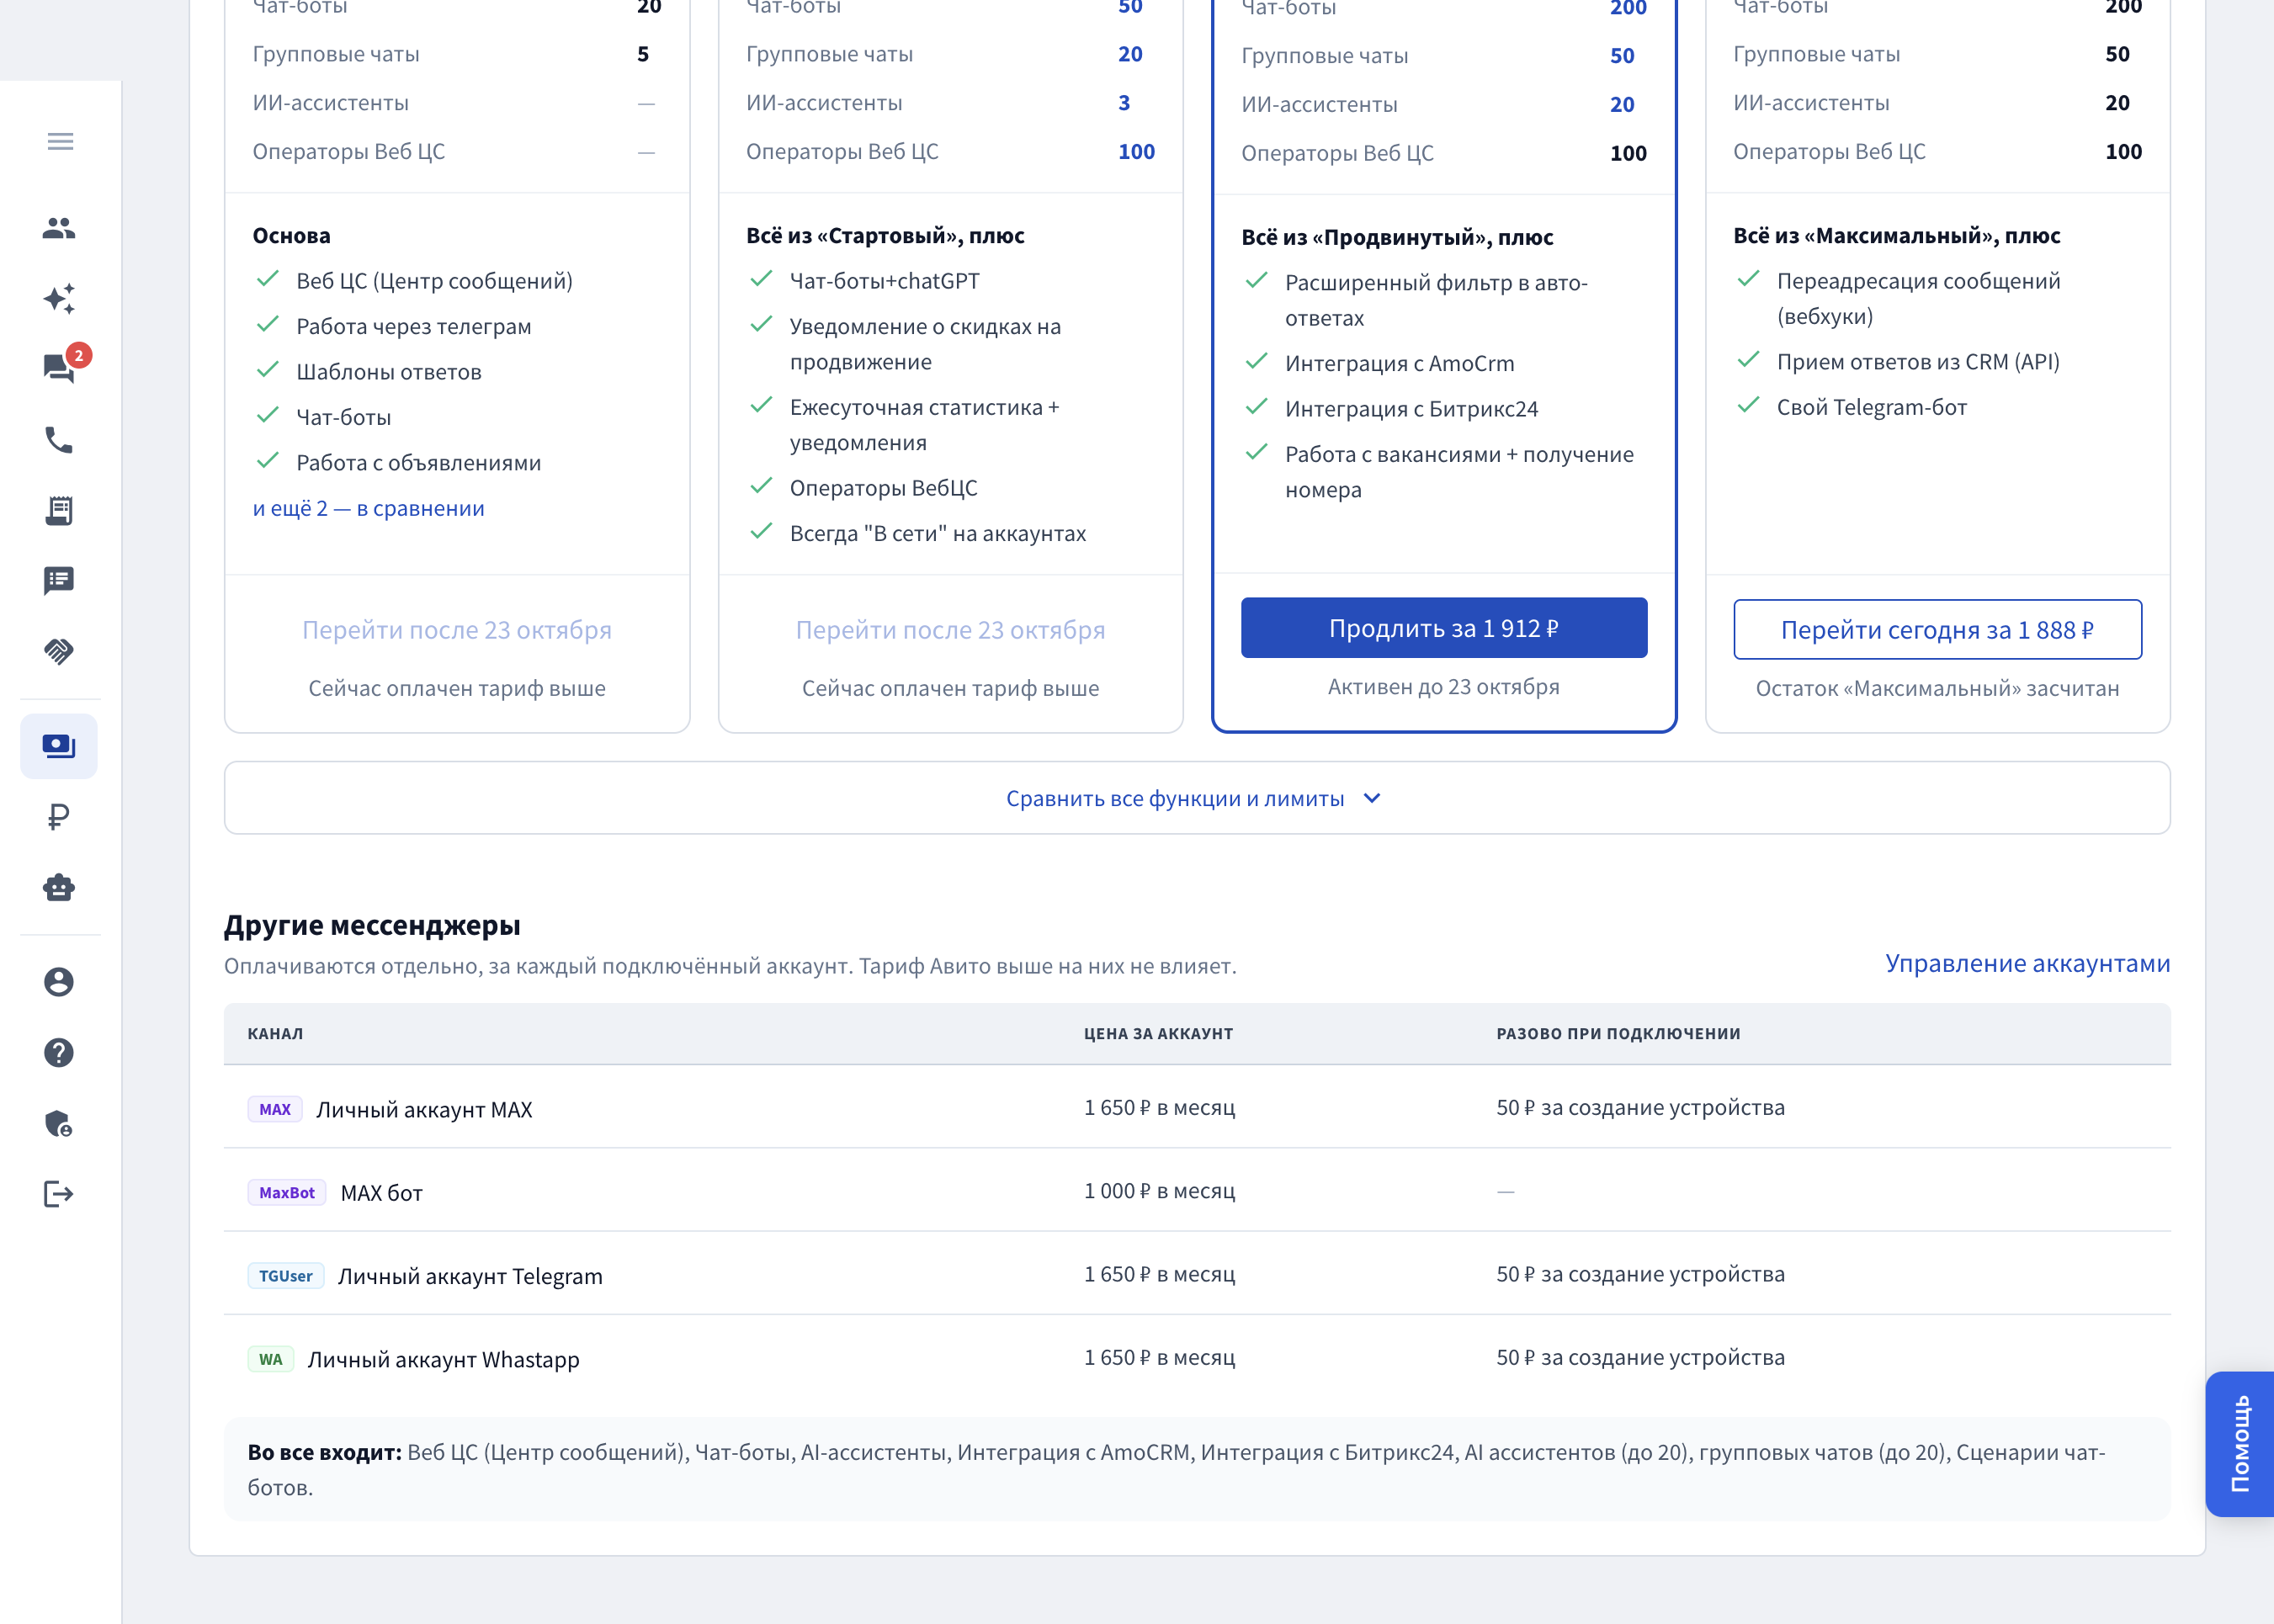Open the question mark help icon

59,1052
